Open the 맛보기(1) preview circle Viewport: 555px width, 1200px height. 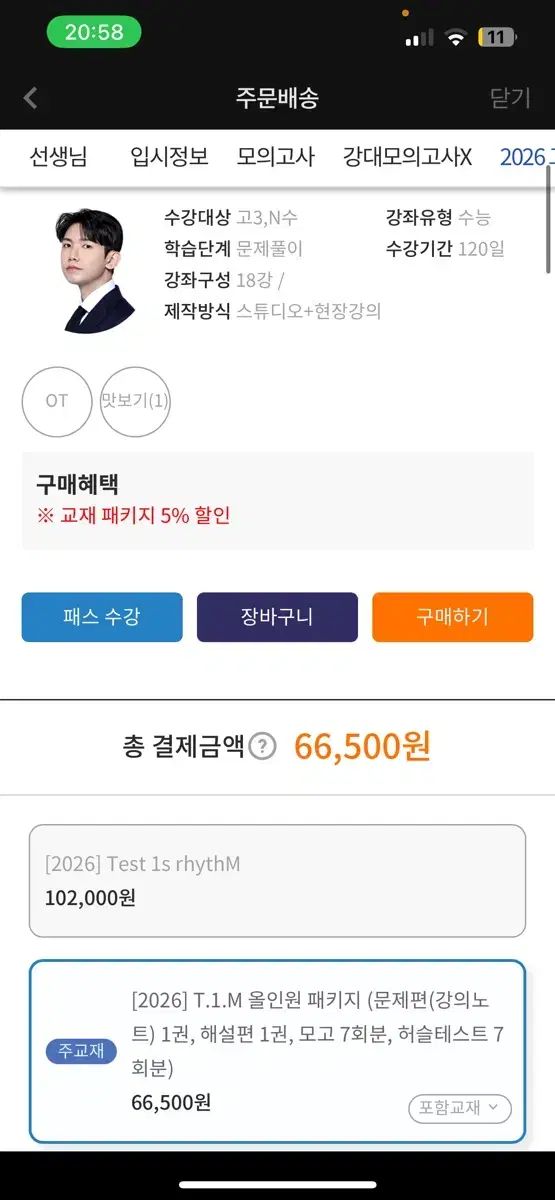(x=135, y=401)
